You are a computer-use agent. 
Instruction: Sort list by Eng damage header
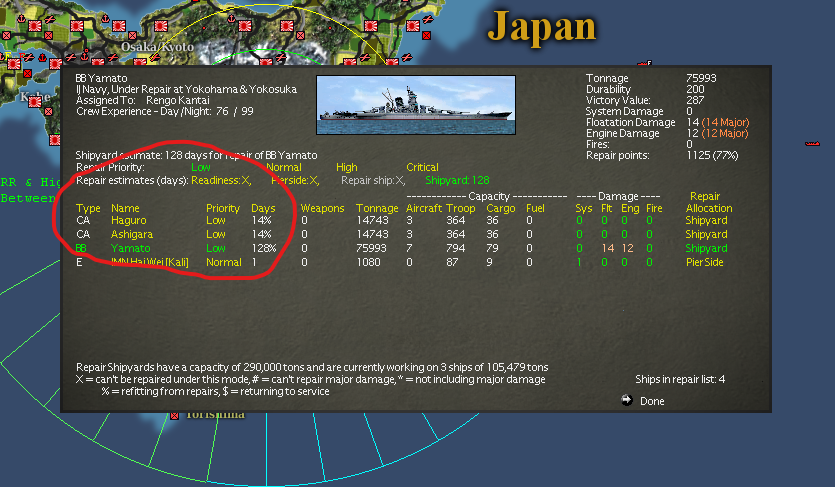tap(630, 209)
